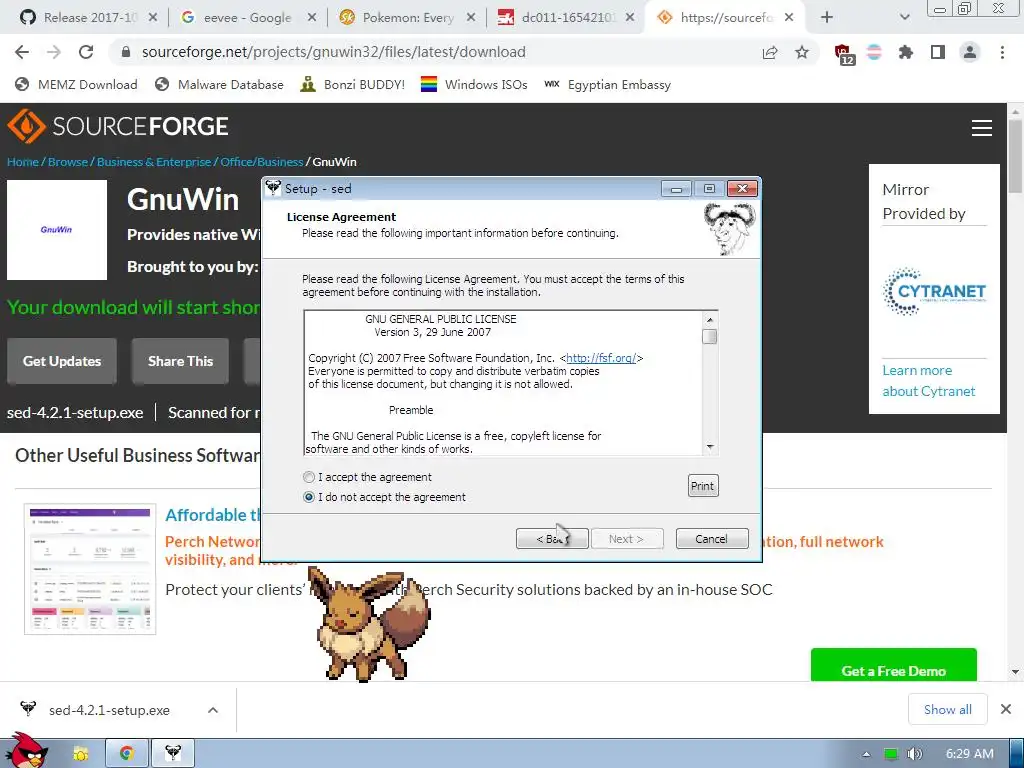
Task: Click the 6:29 AM taskbar clock
Action: coord(970,754)
